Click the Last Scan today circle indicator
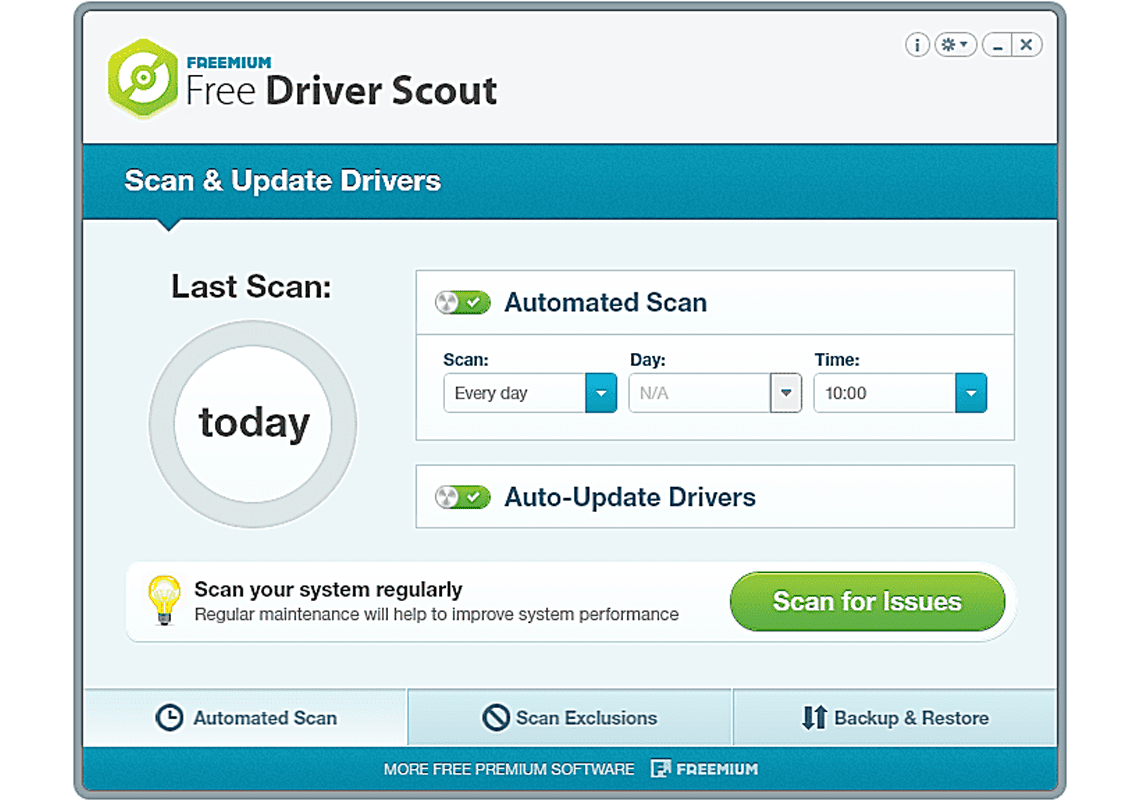This screenshot has width=1131, height=801. click(253, 424)
